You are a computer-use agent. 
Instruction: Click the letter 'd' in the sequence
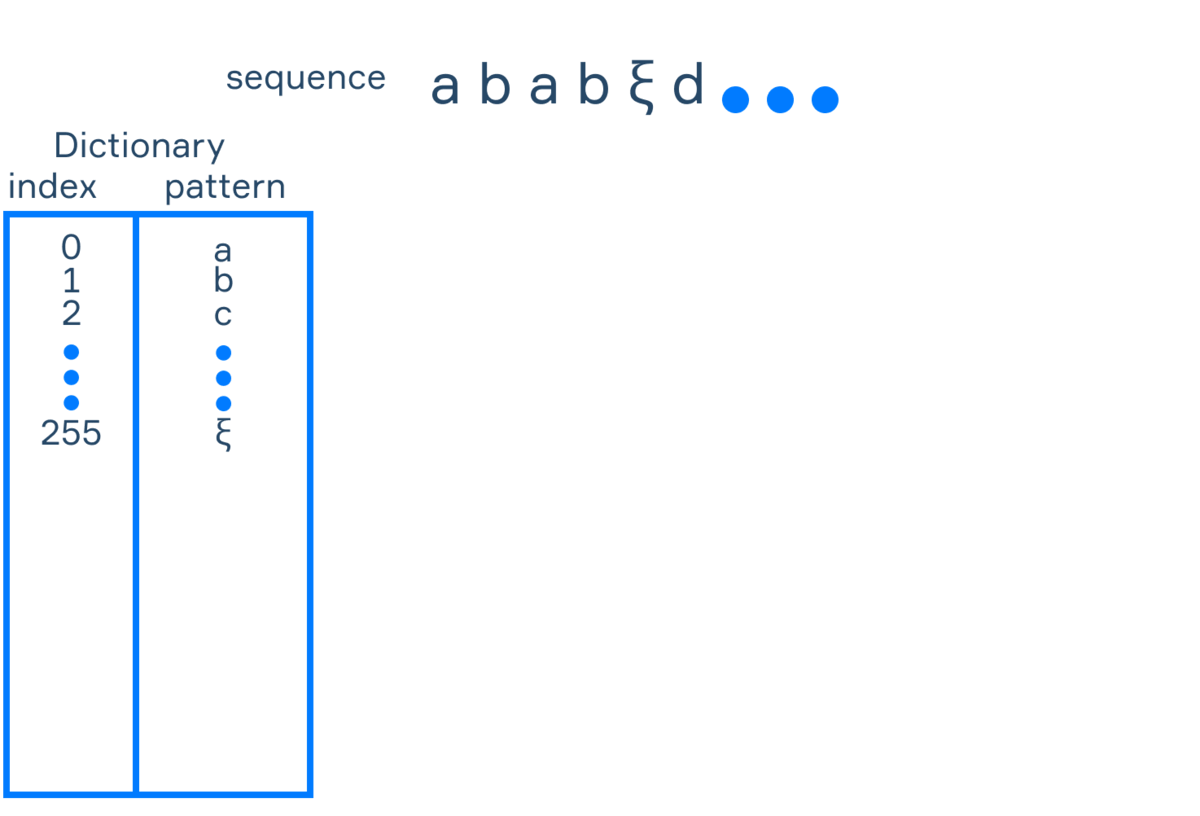(x=689, y=84)
